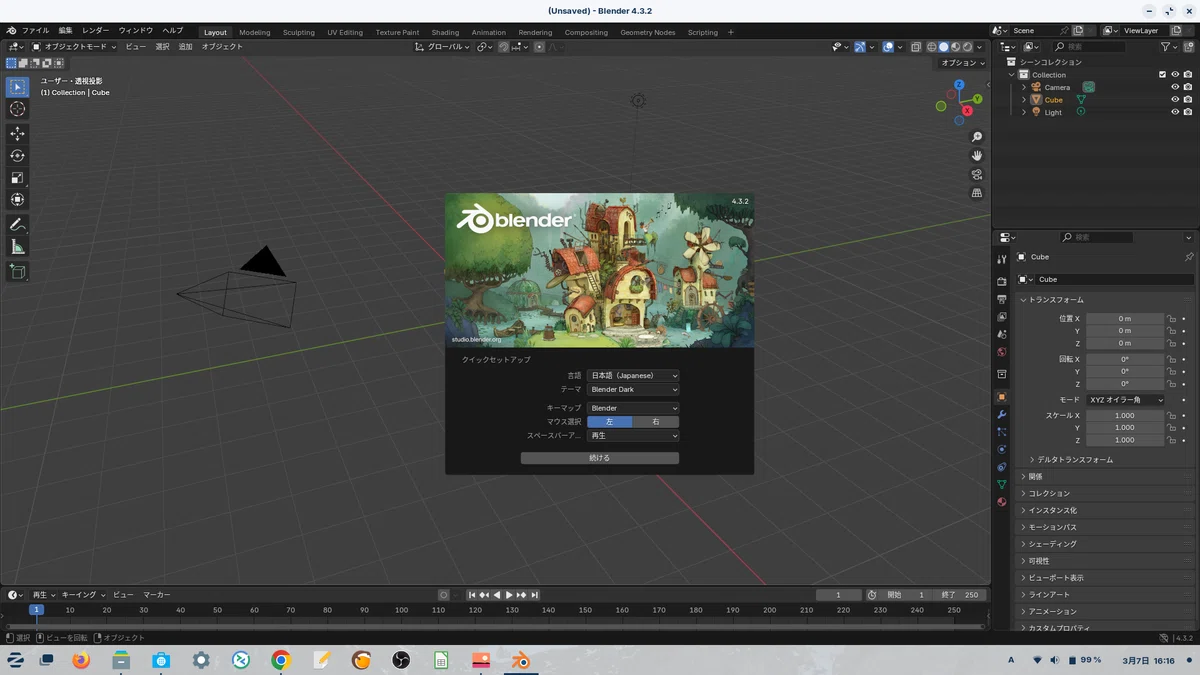Switch to wireframe viewport shading
Image resolution: width=1200 pixels, height=675 pixels.
tap(932, 47)
